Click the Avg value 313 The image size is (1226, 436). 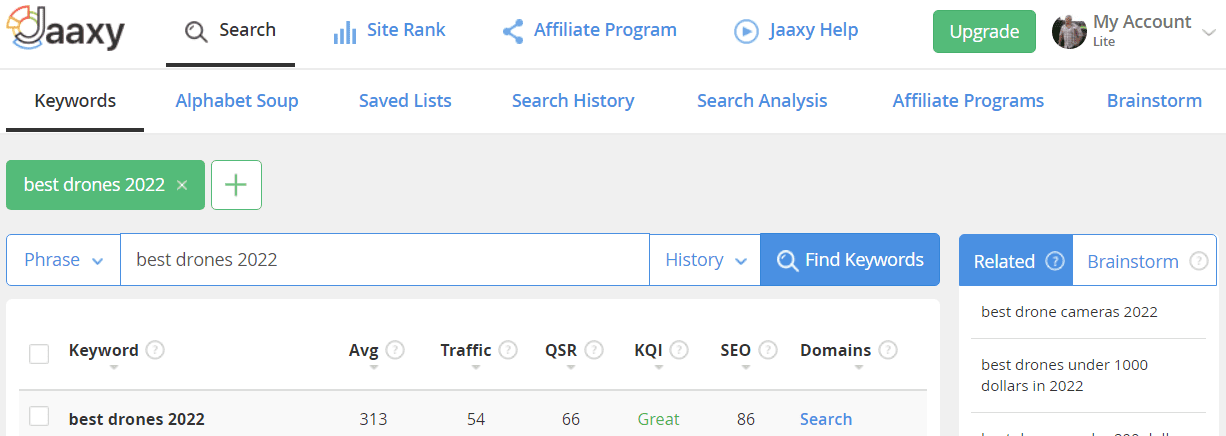[373, 419]
